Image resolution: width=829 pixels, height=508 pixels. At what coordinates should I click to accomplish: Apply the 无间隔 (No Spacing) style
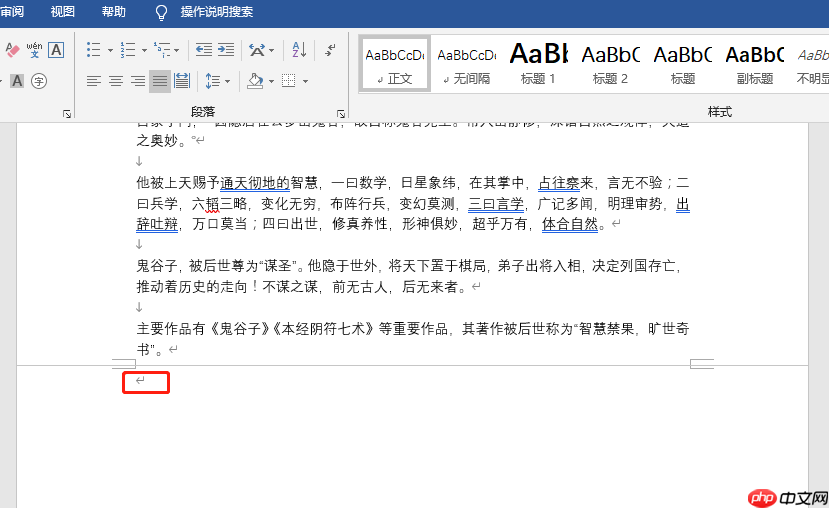click(466, 64)
